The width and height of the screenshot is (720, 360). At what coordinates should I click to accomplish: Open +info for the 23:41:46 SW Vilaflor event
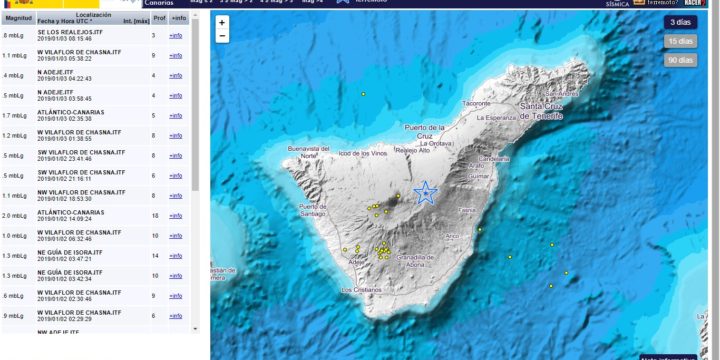pos(175,156)
